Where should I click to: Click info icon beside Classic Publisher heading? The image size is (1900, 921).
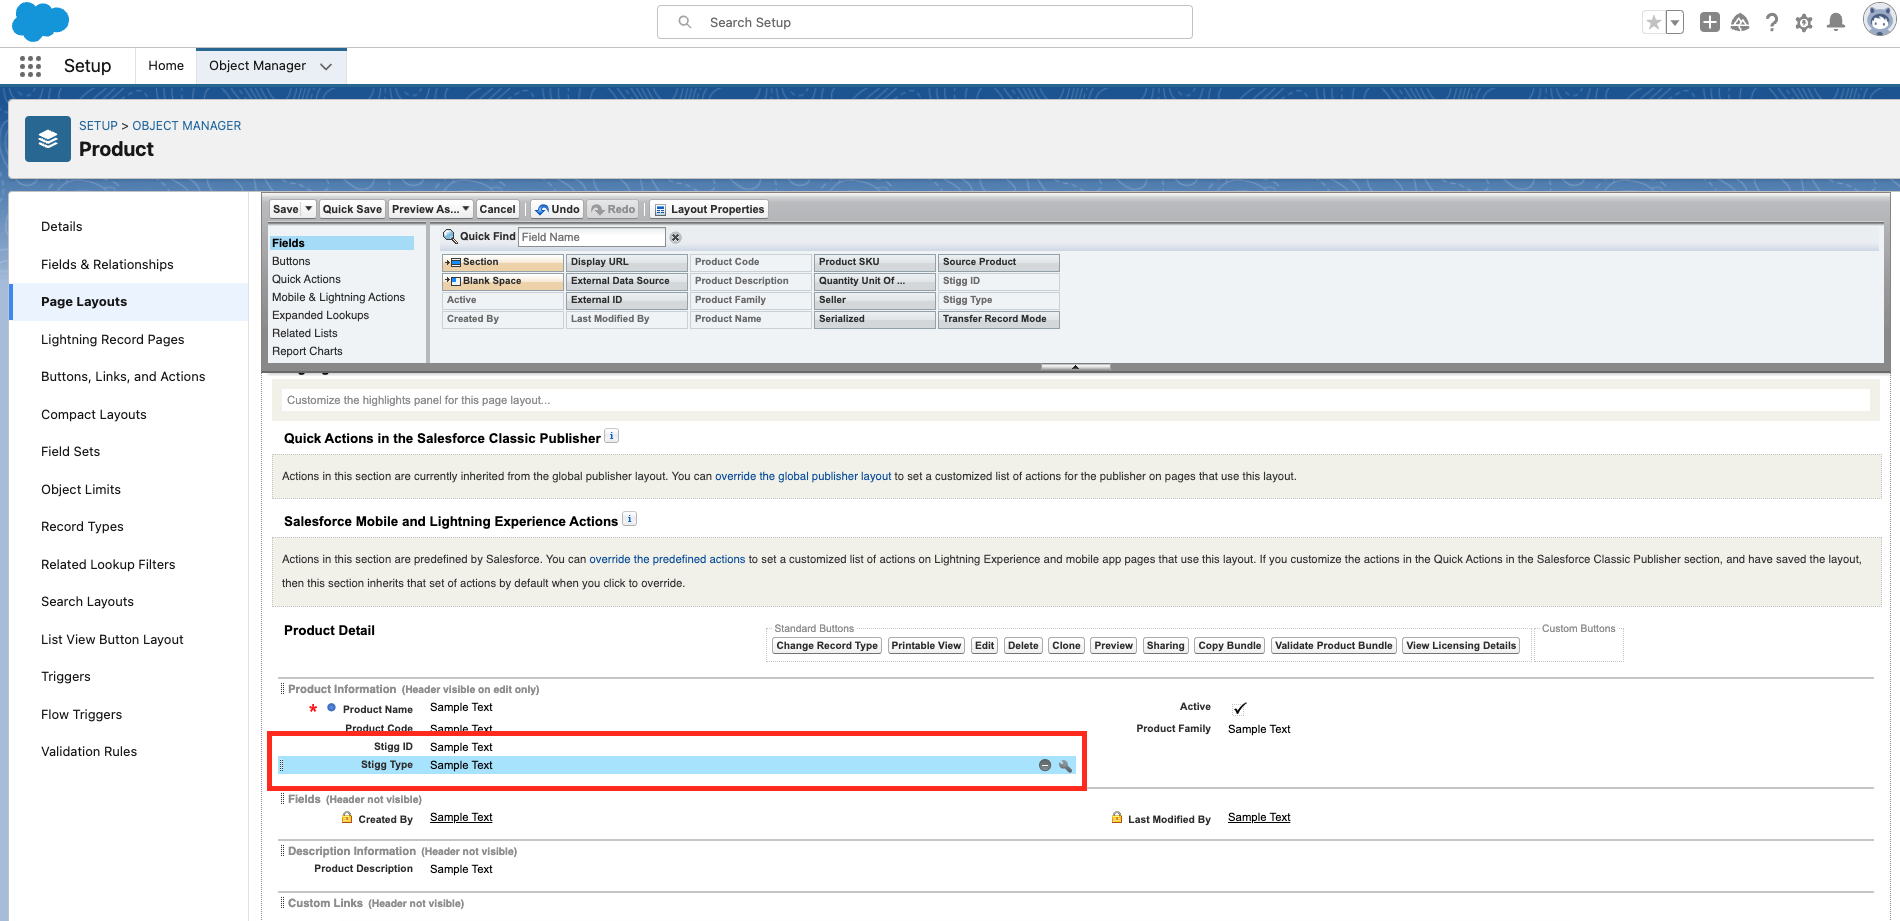[612, 436]
